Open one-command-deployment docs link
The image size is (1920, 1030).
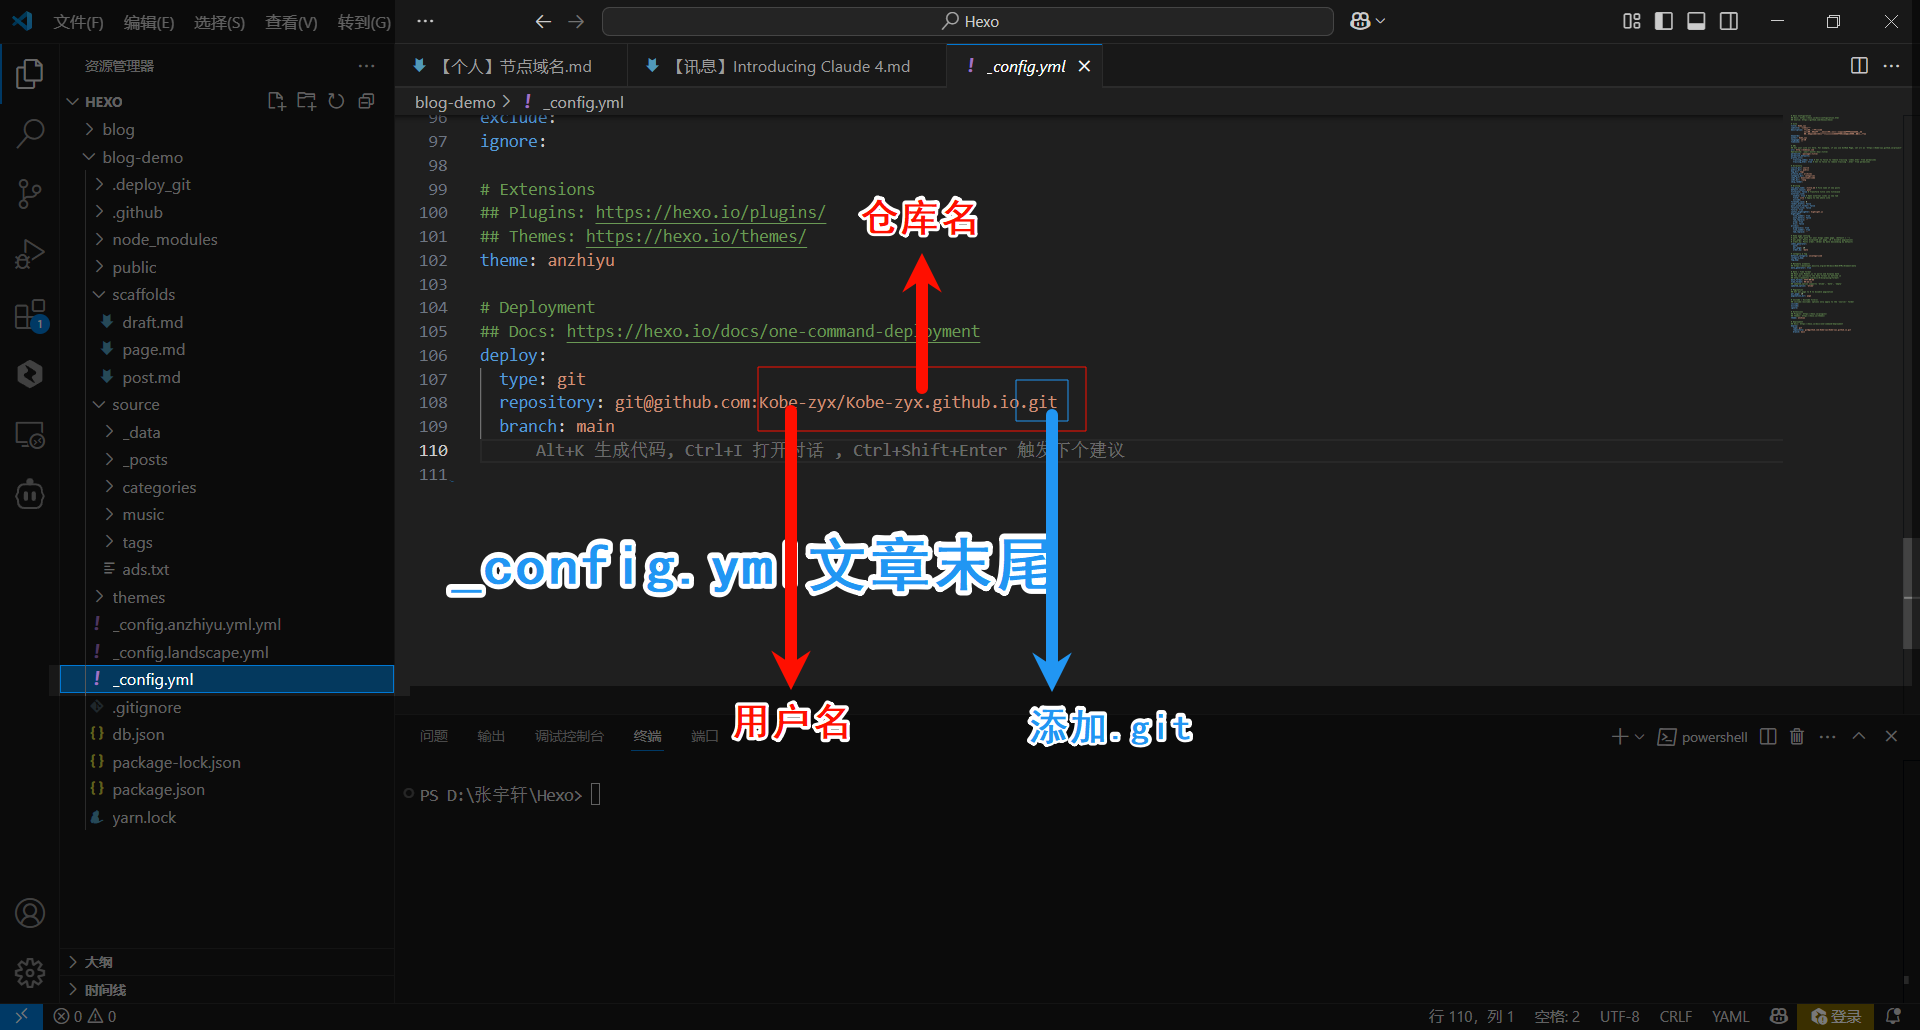coord(773,331)
